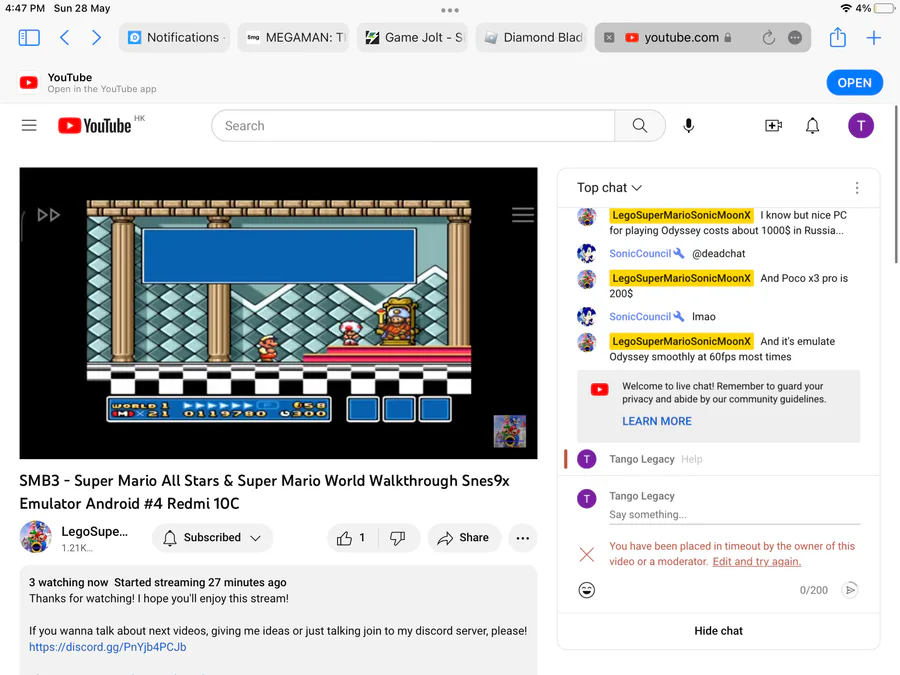Send the chat message
The image size is (900, 675).
tap(850, 590)
